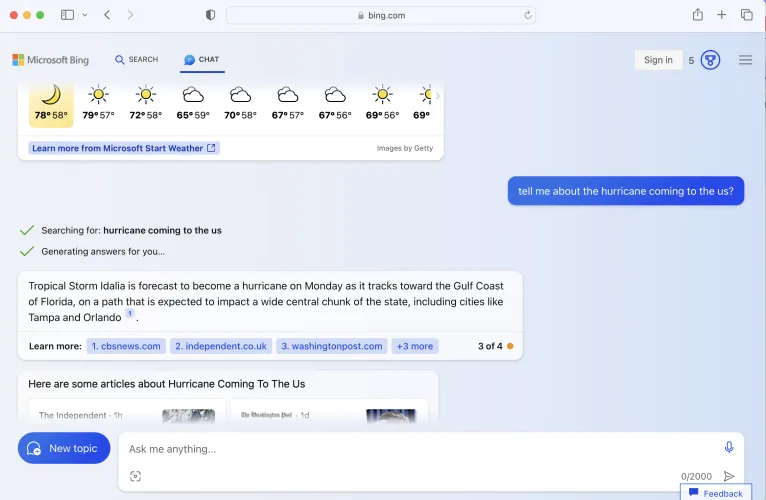Open a new Safari tab with plus icon
This screenshot has height=500, width=766.
722,15
